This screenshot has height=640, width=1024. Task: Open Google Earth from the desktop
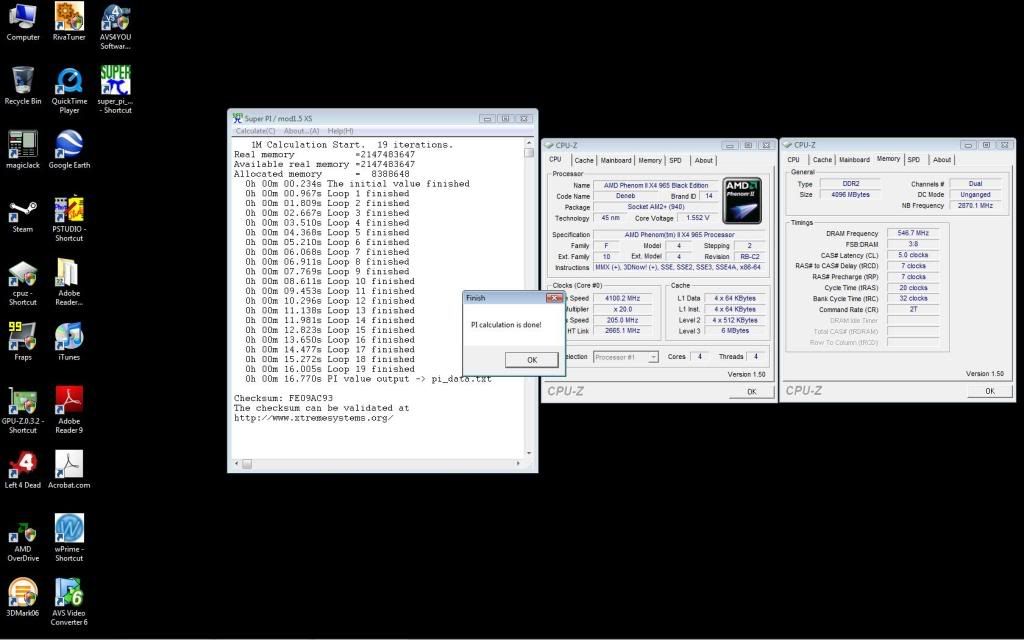(69, 150)
